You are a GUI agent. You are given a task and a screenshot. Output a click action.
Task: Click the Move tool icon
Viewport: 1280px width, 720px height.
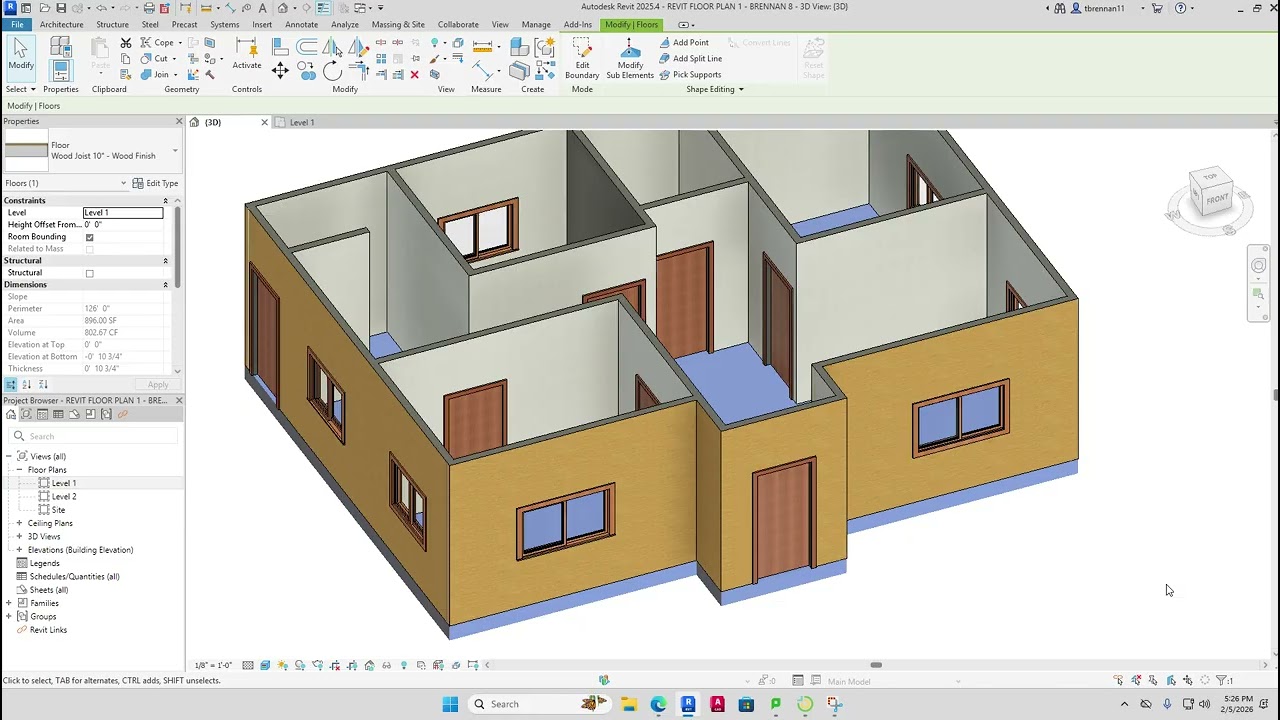point(280,69)
